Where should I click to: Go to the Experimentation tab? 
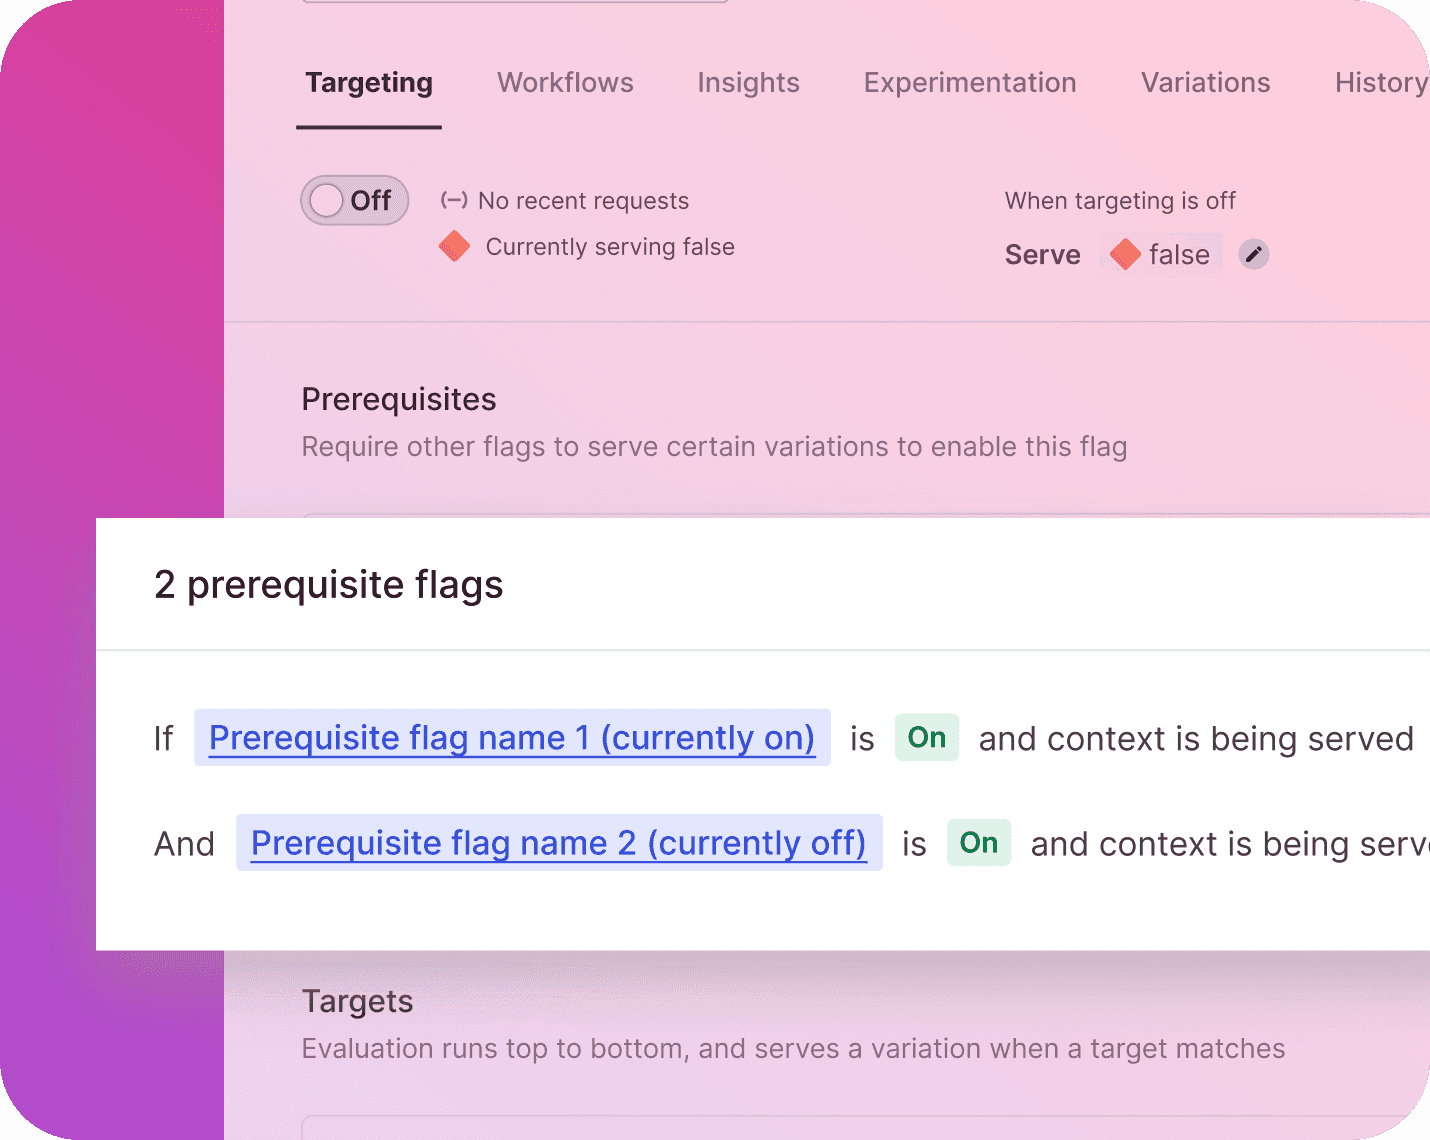pyautogui.click(x=970, y=82)
